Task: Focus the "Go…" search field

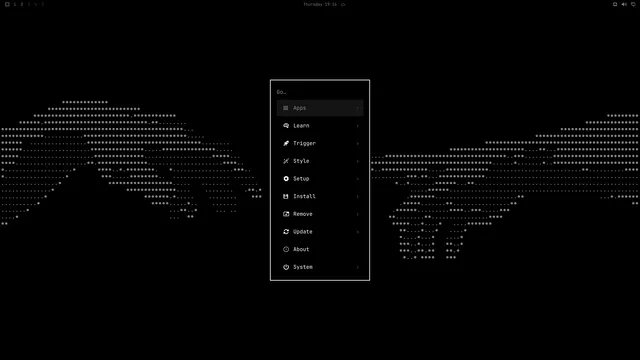Action: point(320,92)
